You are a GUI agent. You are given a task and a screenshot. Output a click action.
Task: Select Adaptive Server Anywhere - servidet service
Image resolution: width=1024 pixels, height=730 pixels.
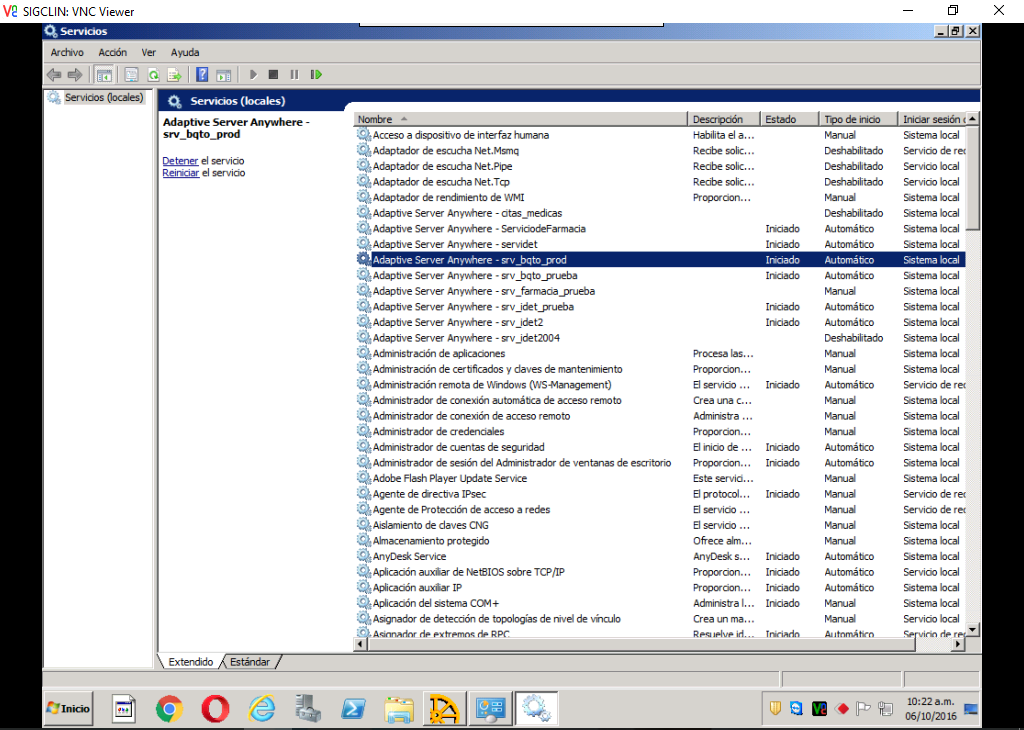[660, 245]
